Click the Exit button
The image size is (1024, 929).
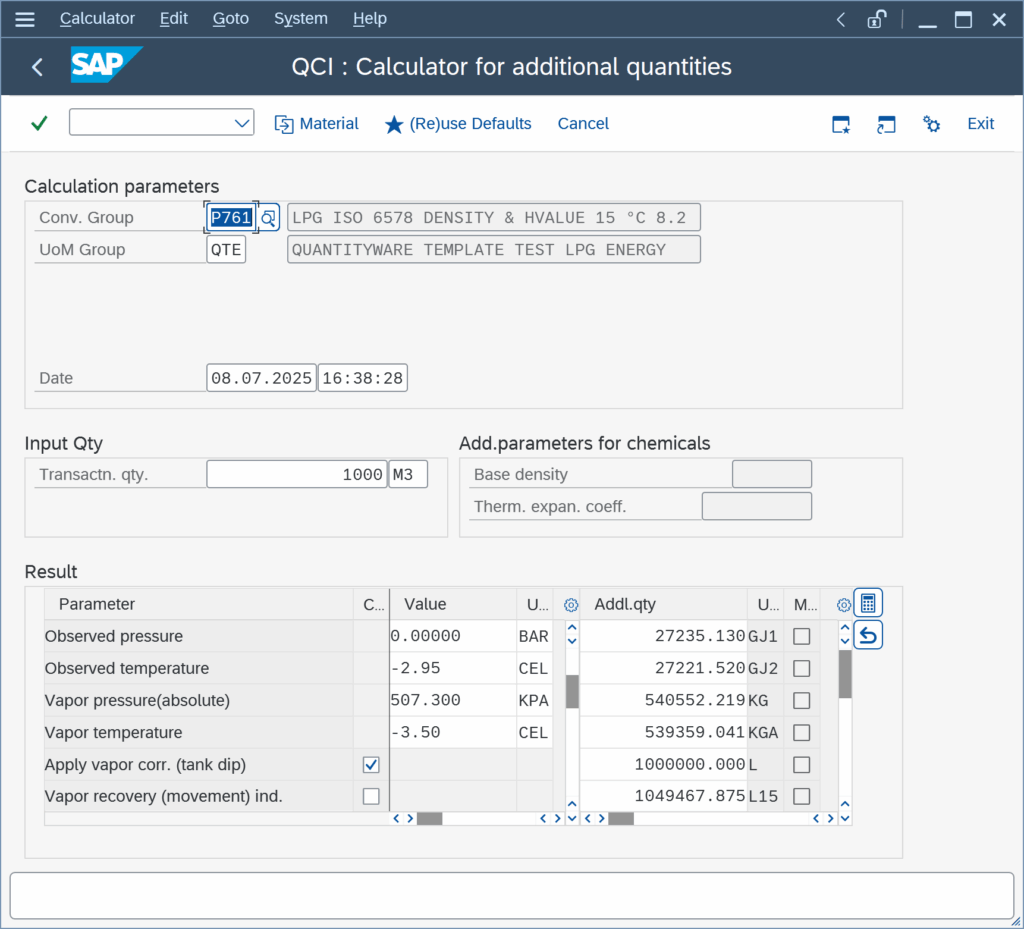click(980, 123)
